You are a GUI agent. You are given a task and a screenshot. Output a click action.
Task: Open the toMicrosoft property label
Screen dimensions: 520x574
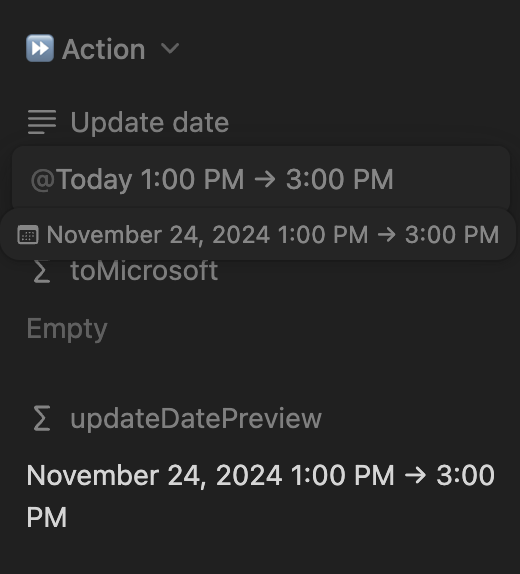point(144,271)
